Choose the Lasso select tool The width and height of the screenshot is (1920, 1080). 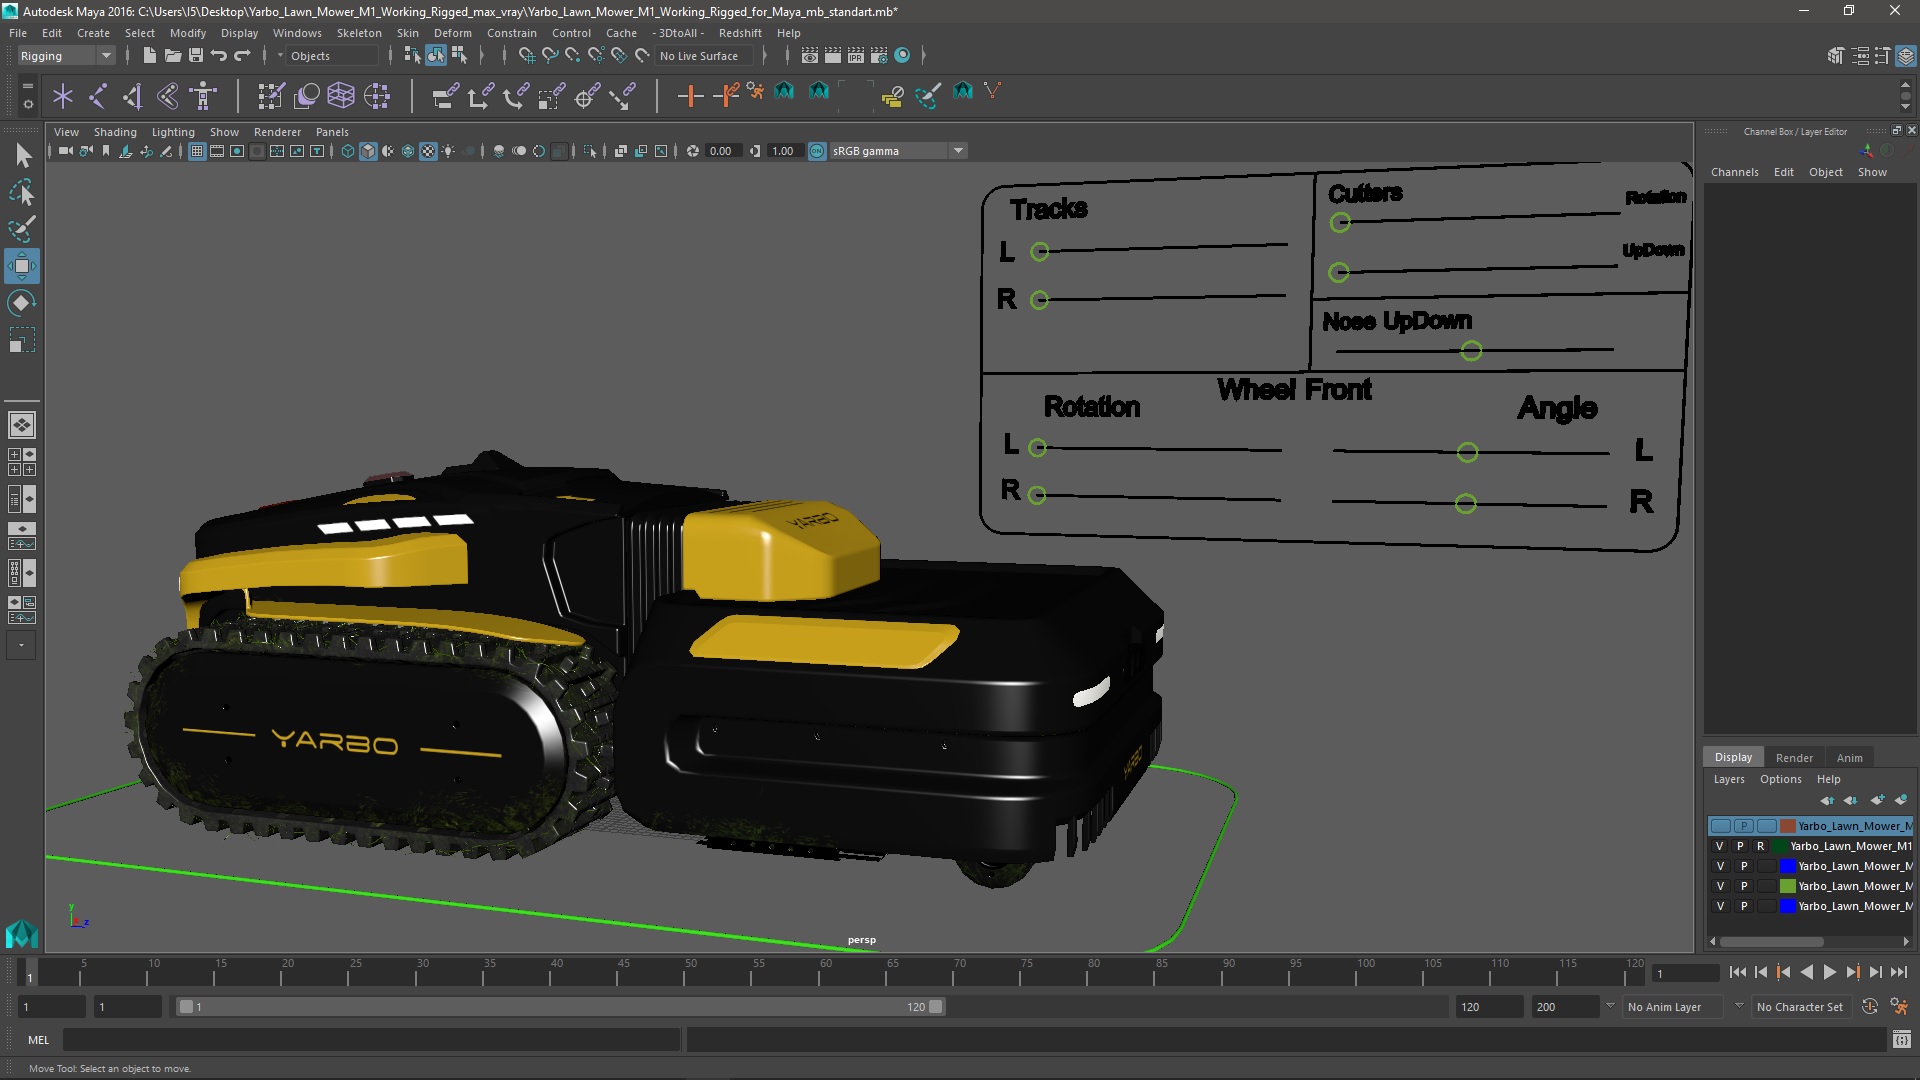tap(22, 192)
